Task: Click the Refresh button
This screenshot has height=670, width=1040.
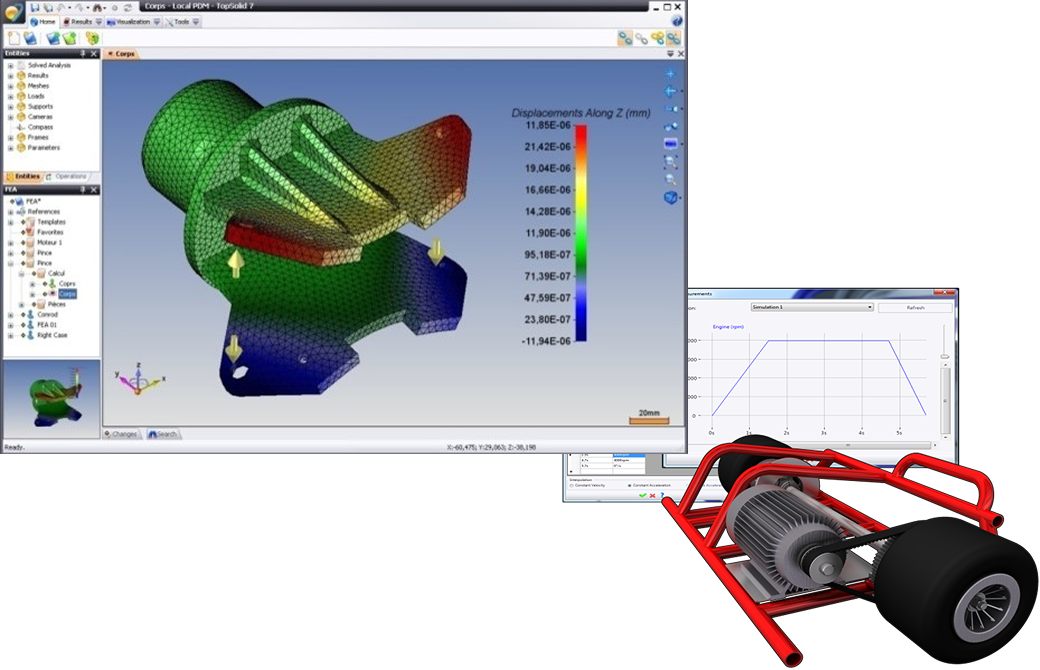Action: pyautogui.click(x=915, y=307)
